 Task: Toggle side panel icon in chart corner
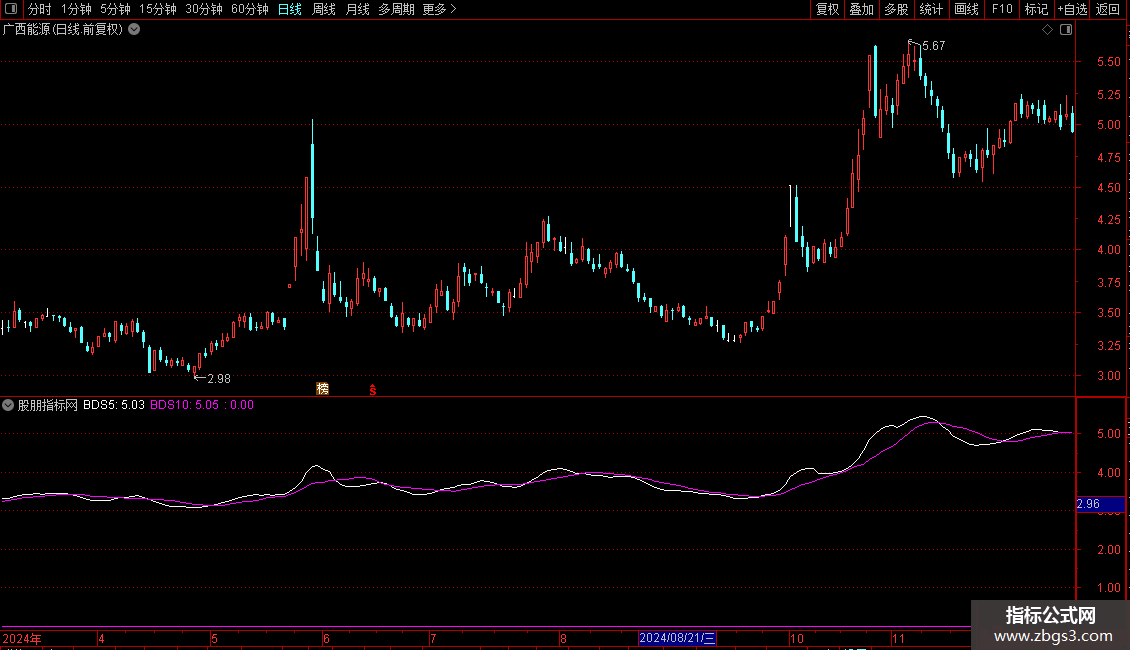tap(1067, 30)
